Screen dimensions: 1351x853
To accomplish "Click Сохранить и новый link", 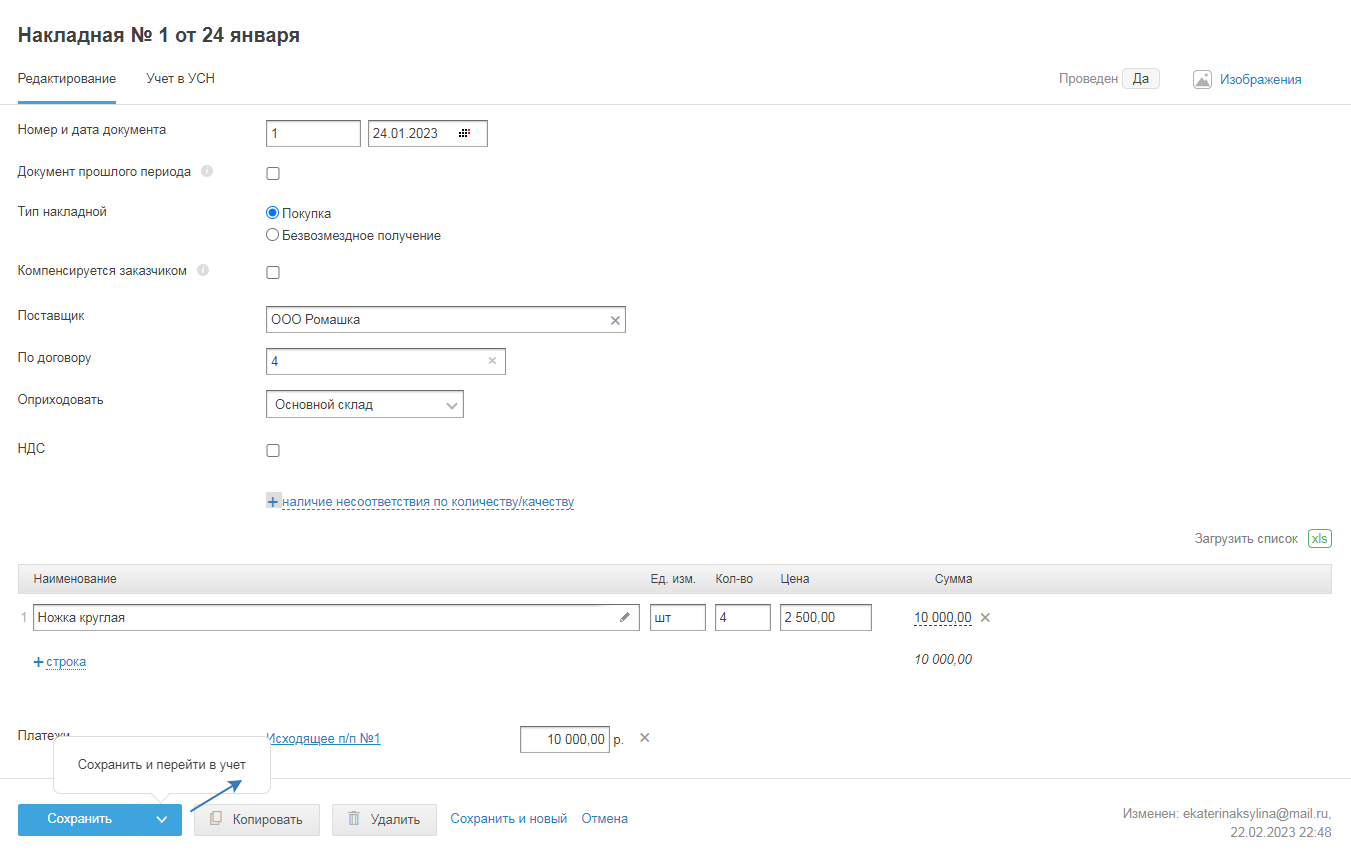I will coord(509,818).
